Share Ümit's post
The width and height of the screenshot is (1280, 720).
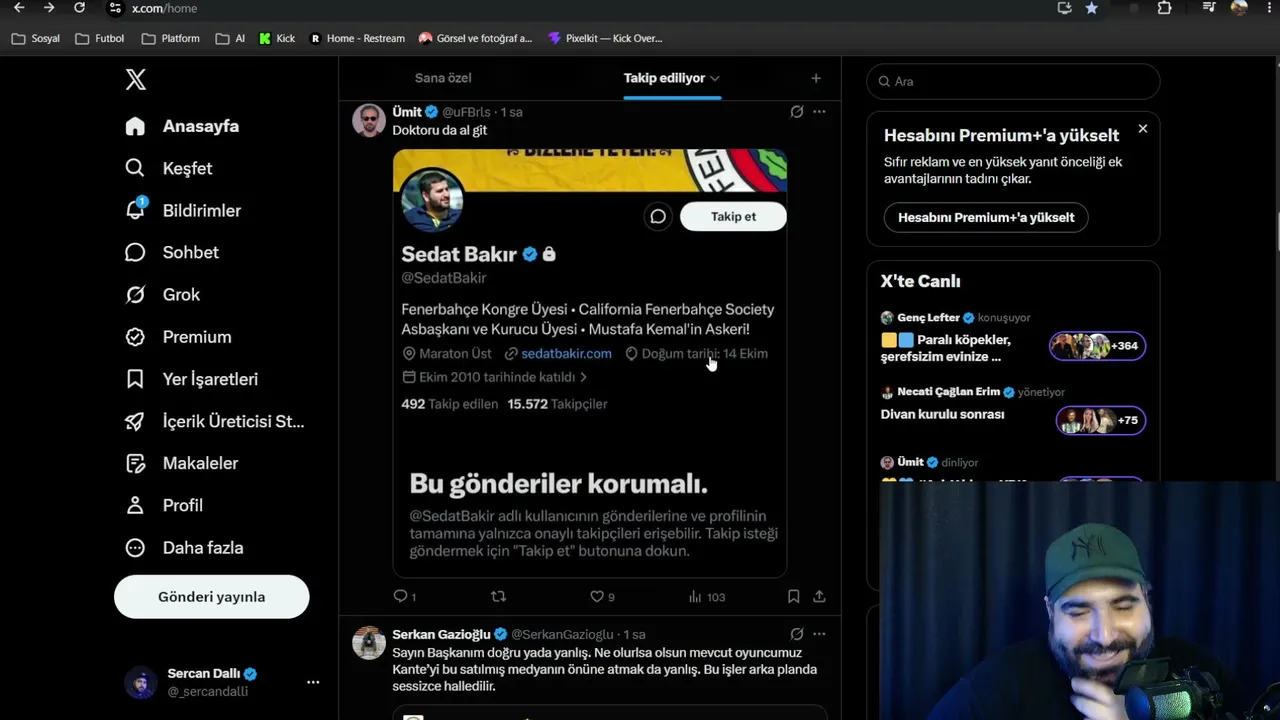(x=819, y=597)
